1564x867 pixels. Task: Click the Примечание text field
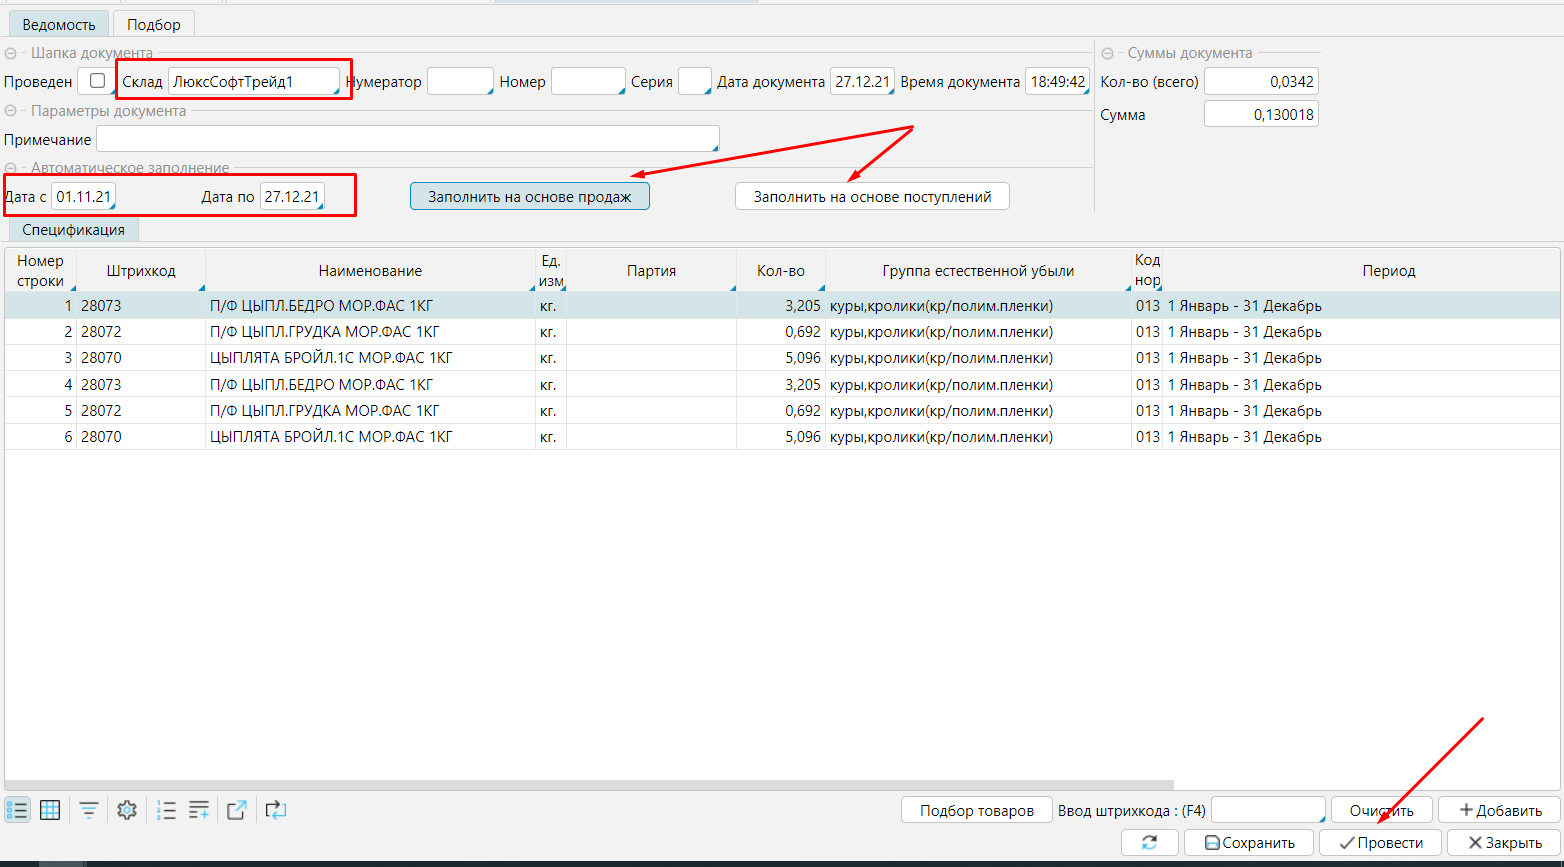[407, 140]
